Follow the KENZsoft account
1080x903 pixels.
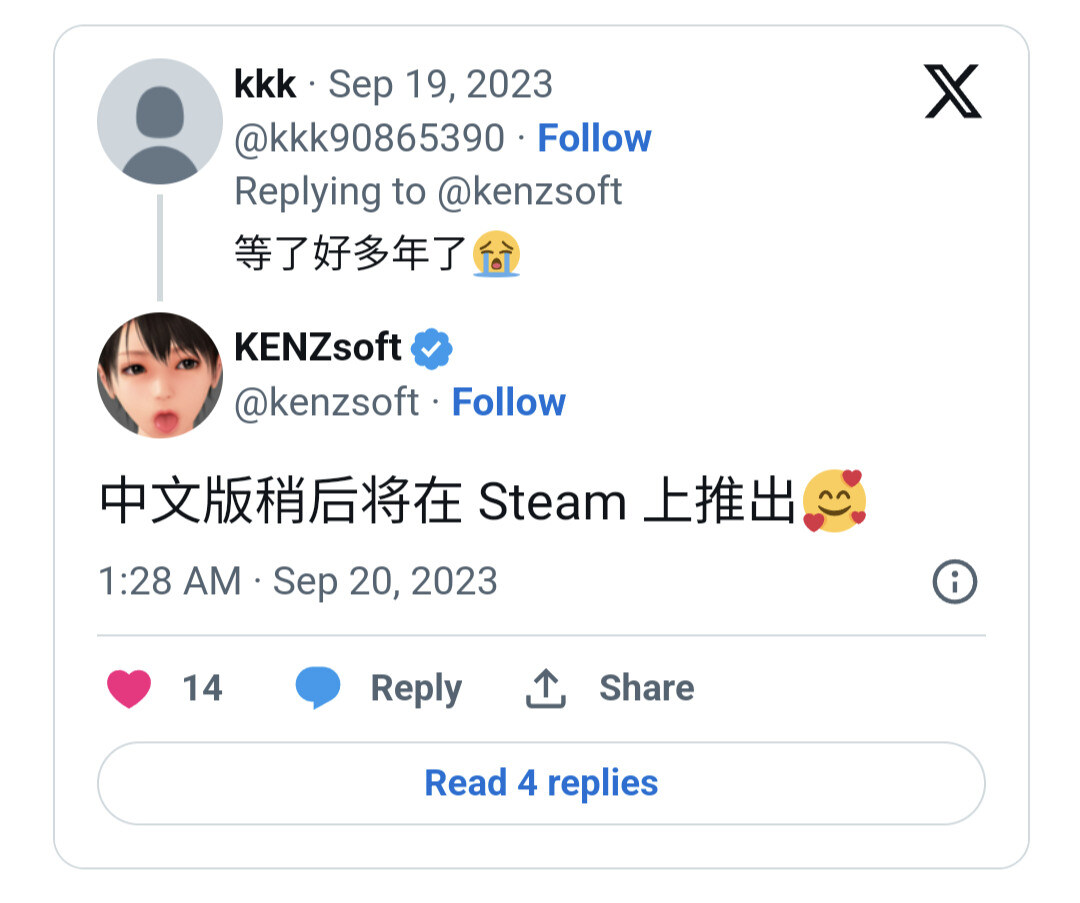(508, 402)
